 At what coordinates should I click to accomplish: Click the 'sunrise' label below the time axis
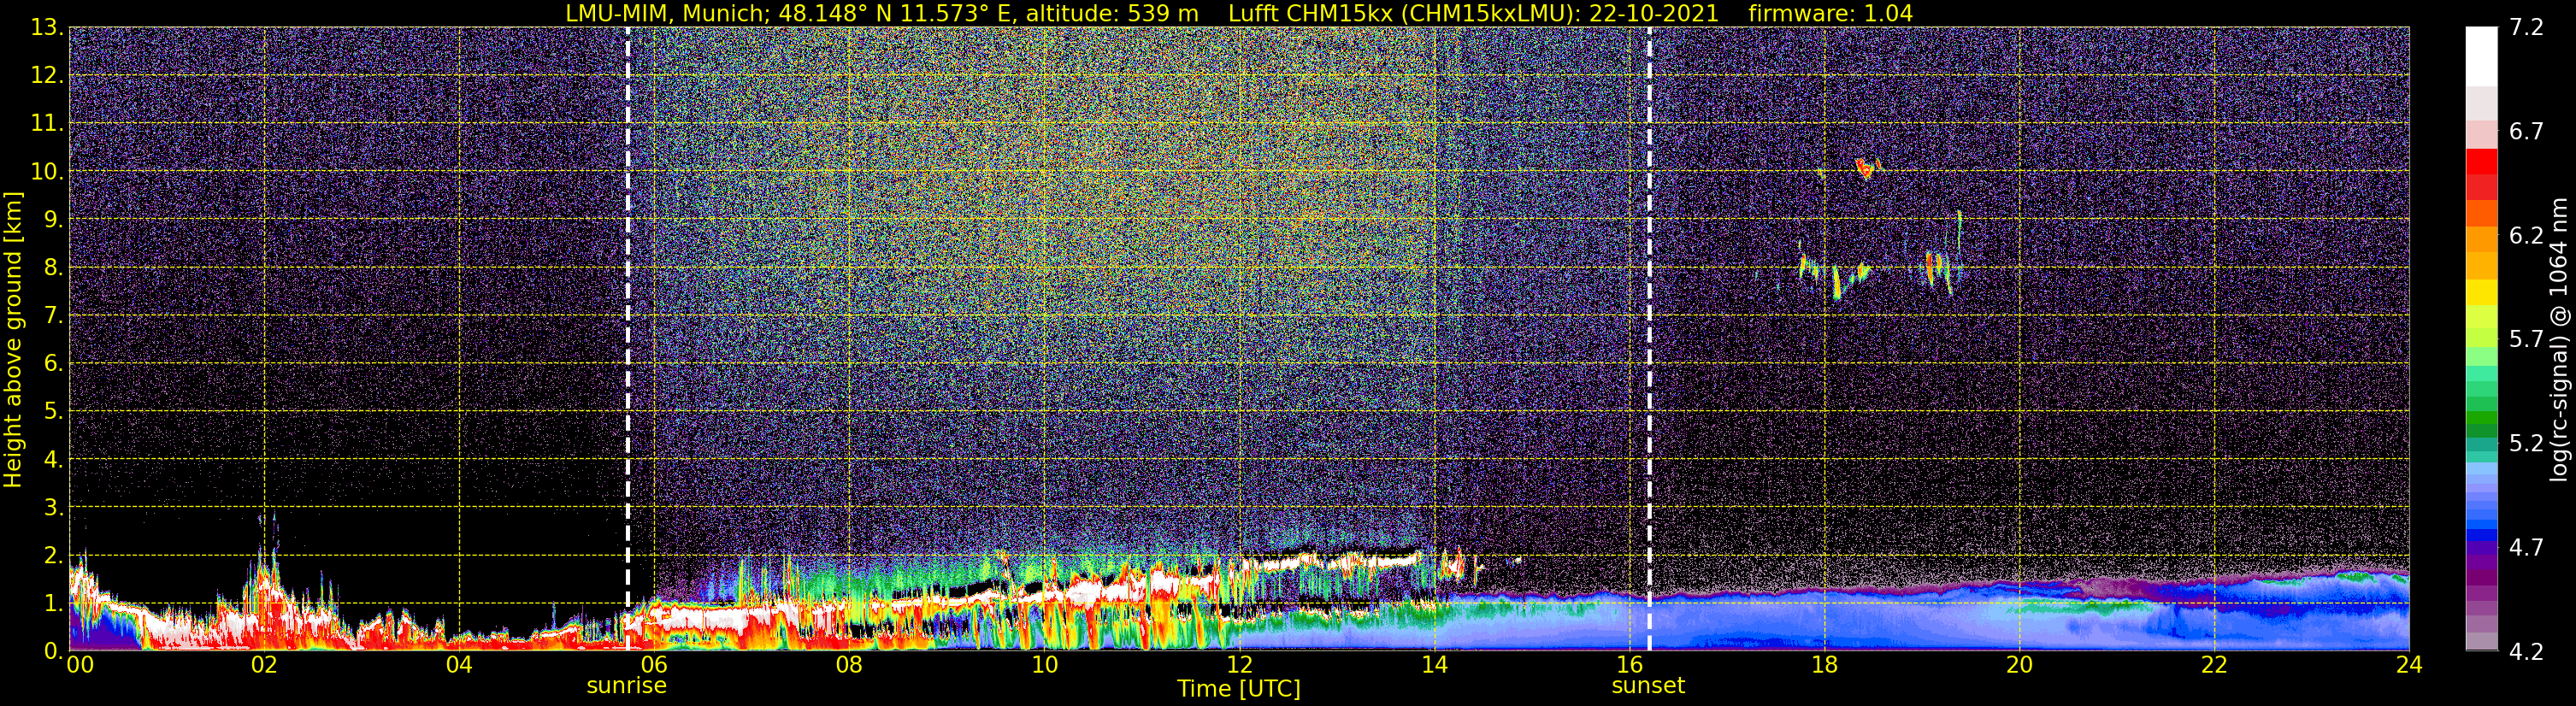point(626,686)
